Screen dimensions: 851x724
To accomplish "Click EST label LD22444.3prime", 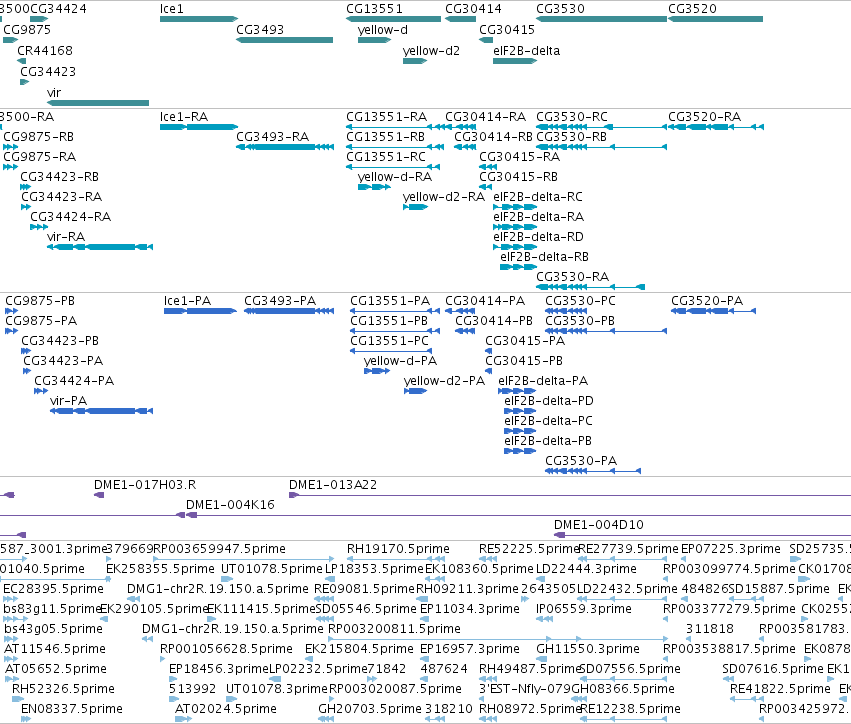I will click(x=586, y=569).
